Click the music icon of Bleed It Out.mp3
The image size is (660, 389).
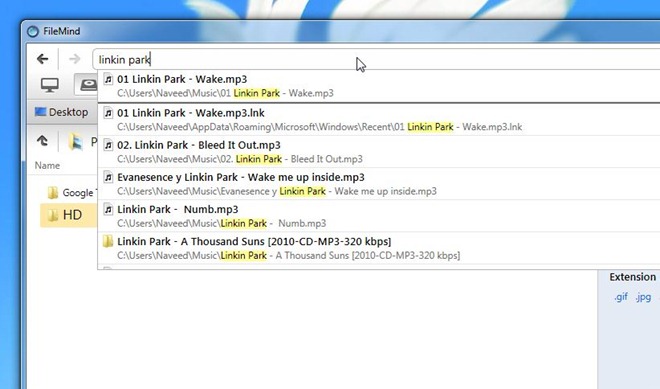coord(109,145)
